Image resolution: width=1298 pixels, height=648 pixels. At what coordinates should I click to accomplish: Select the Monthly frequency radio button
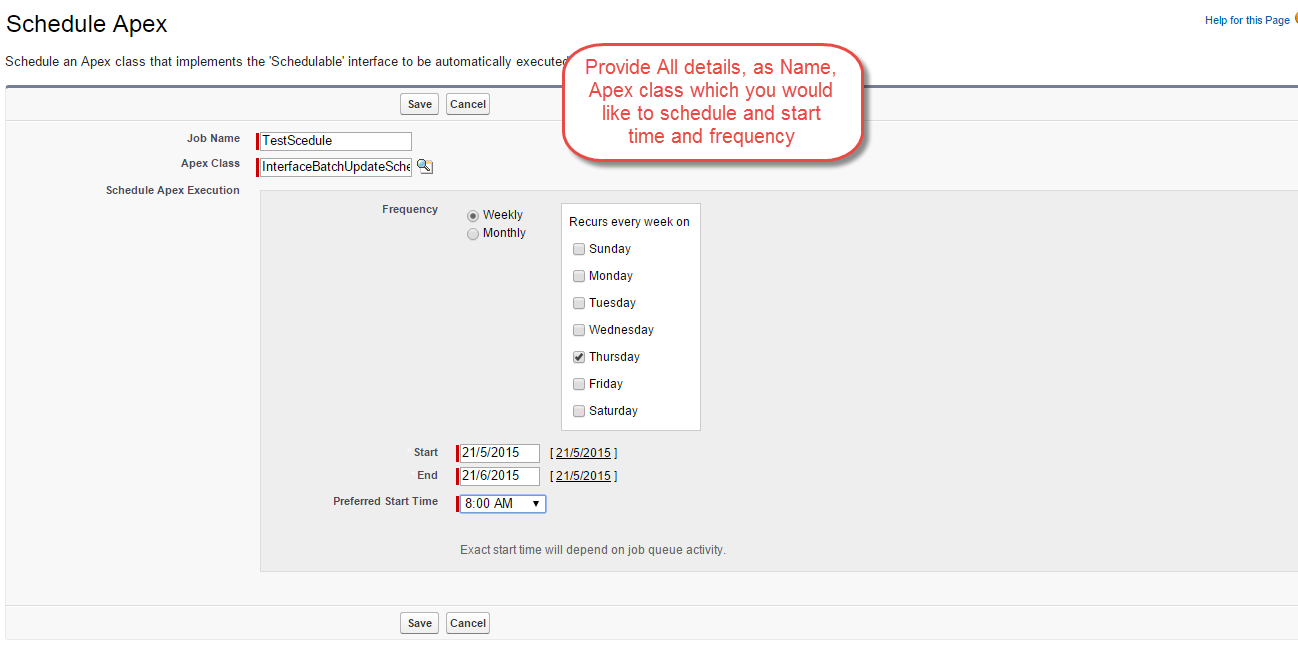473,234
